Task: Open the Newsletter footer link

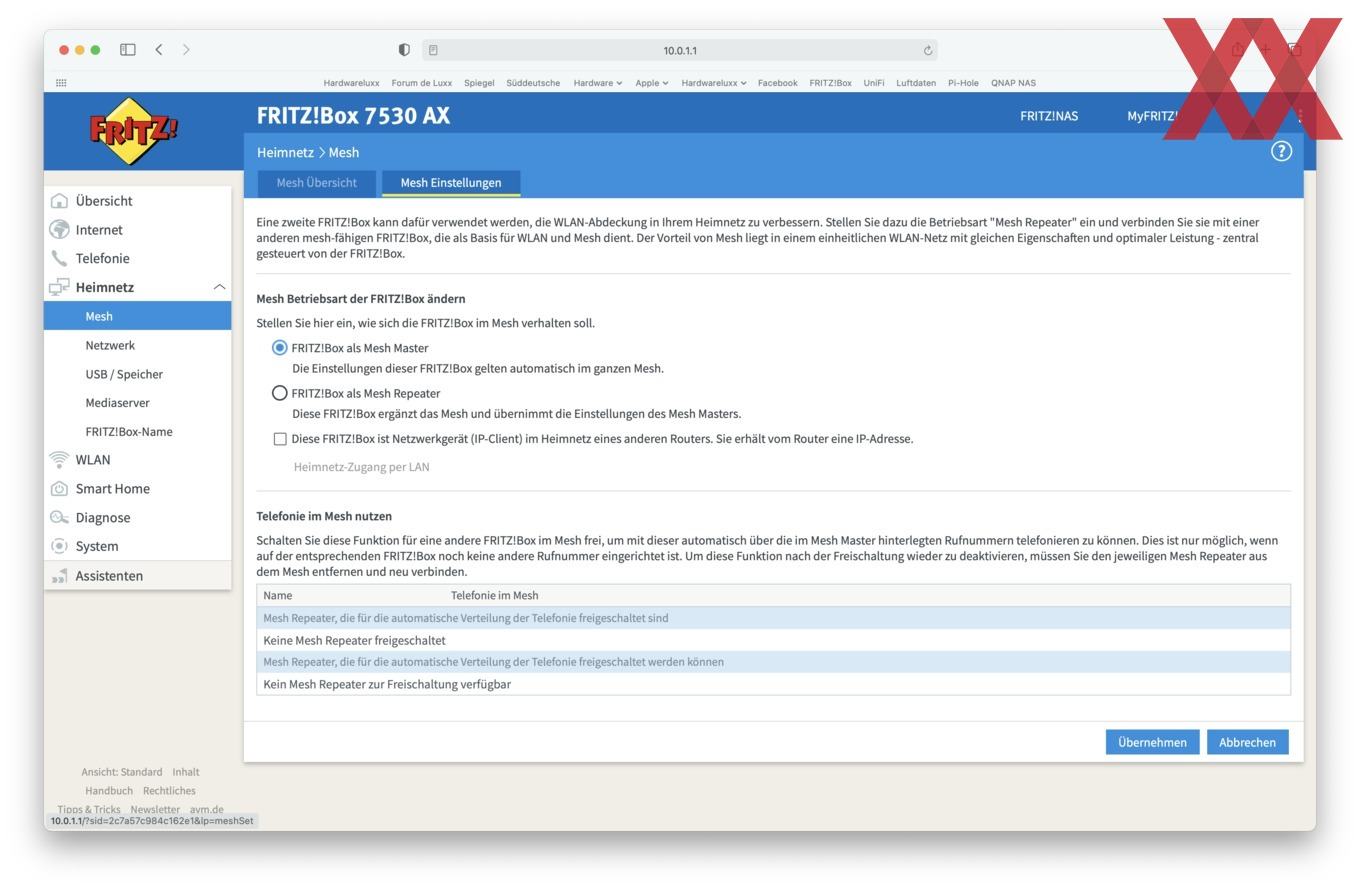Action: pyautogui.click(x=155, y=810)
